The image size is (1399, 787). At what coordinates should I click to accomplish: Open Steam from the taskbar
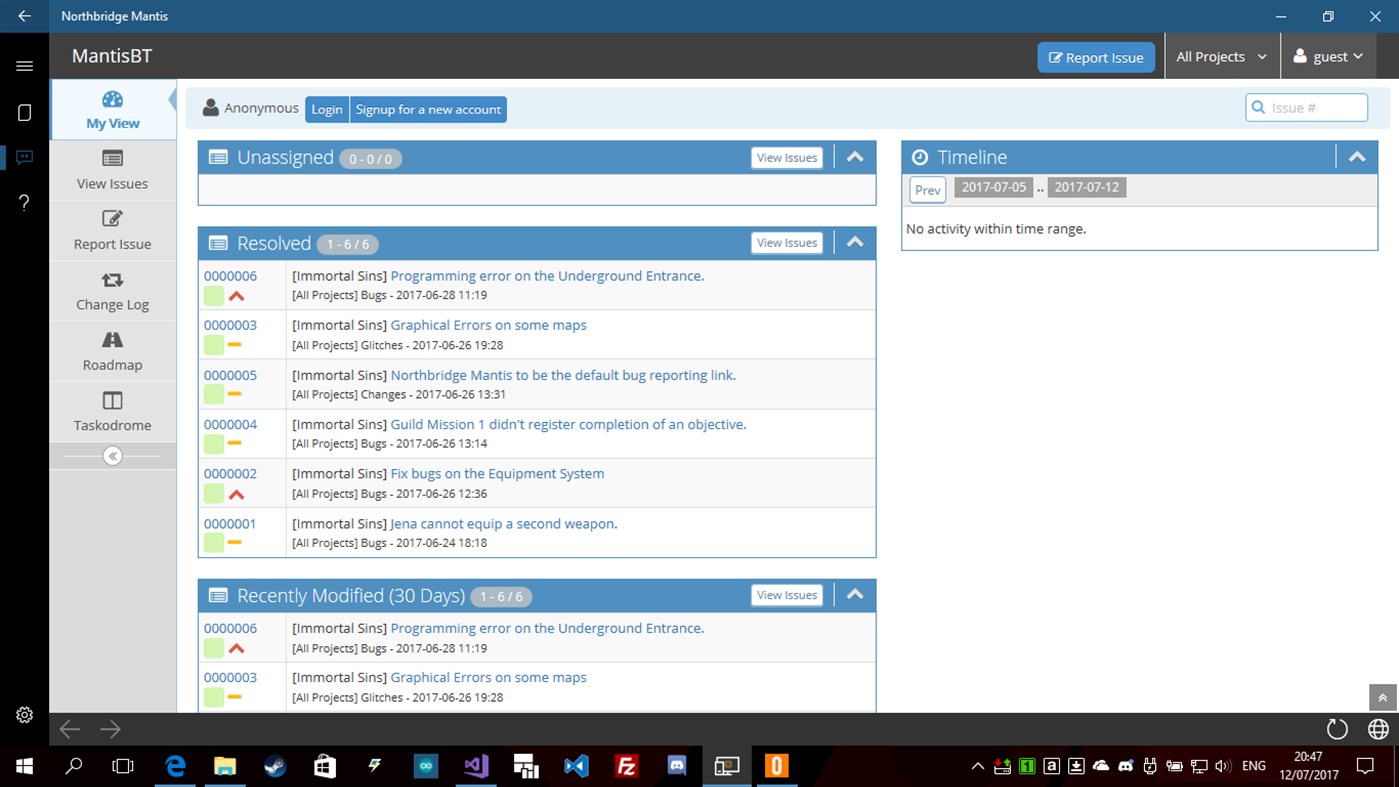(x=275, y=767)
